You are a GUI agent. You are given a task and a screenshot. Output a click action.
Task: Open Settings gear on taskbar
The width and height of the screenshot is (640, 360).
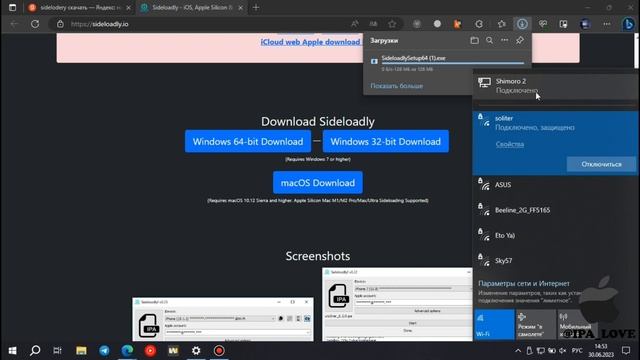[x=196, y=351]
